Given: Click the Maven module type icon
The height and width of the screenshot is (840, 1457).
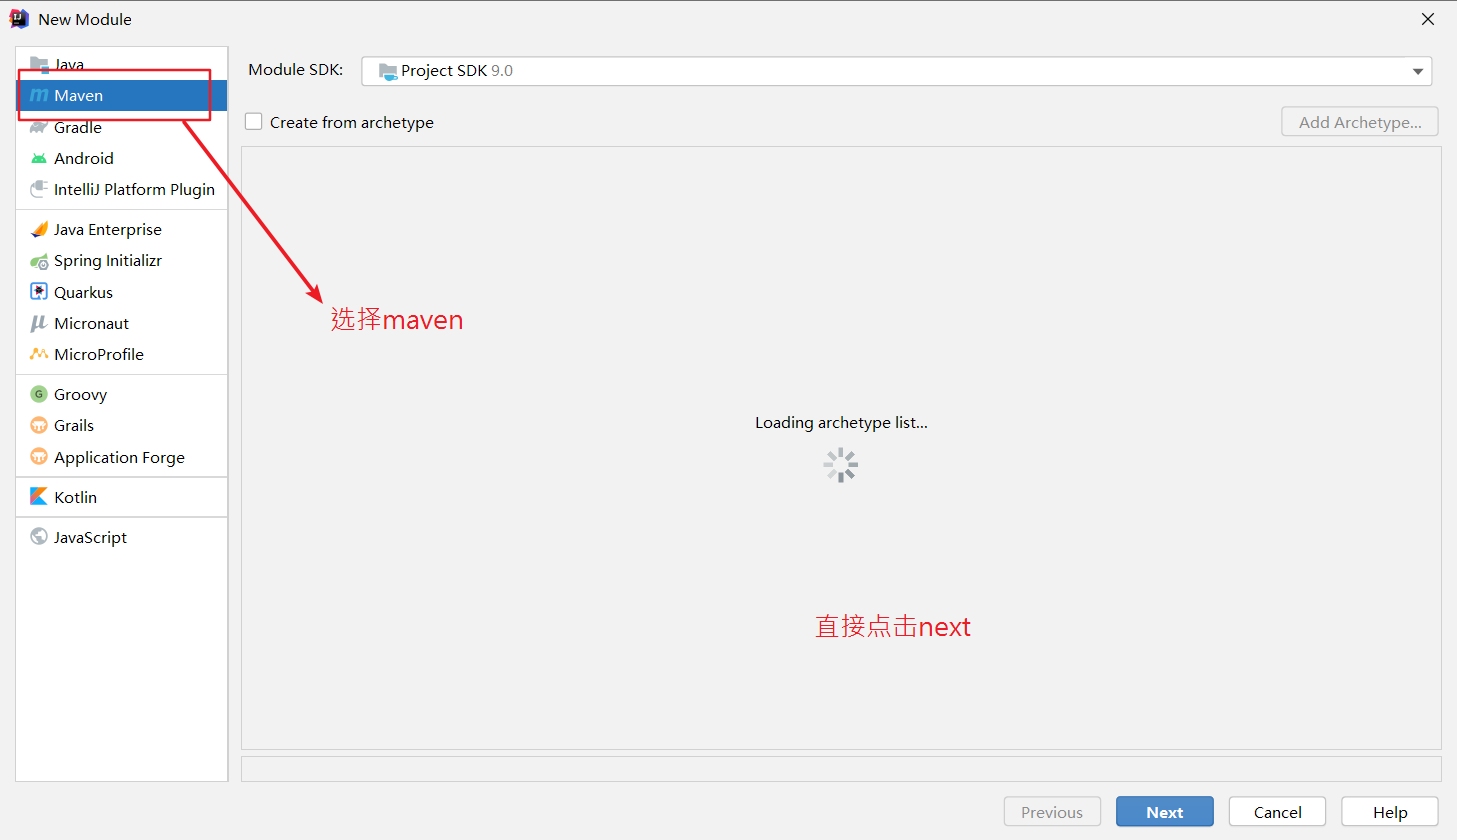Looking at the screenshot, I should tap(39, 96).
